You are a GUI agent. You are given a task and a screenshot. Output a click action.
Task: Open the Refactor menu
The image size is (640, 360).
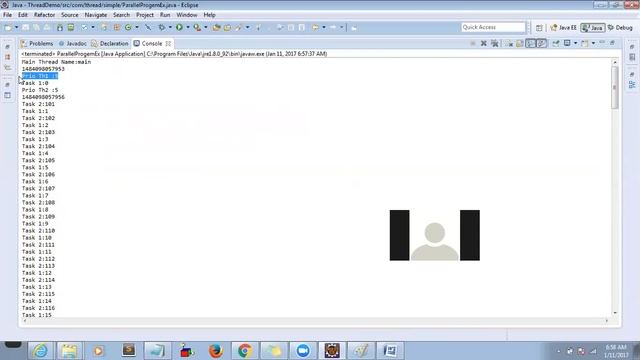(x=44, y=15)
